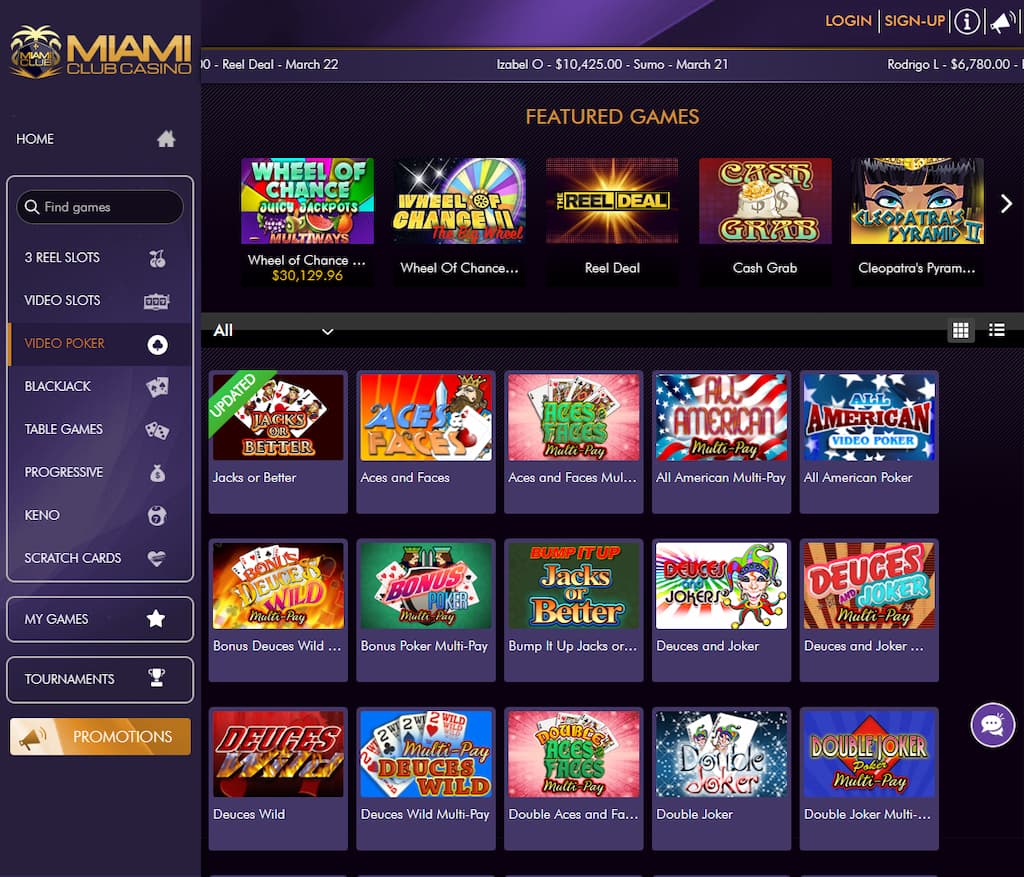
Task: Click the Home house icon
Action: click(x=166, y=138)
